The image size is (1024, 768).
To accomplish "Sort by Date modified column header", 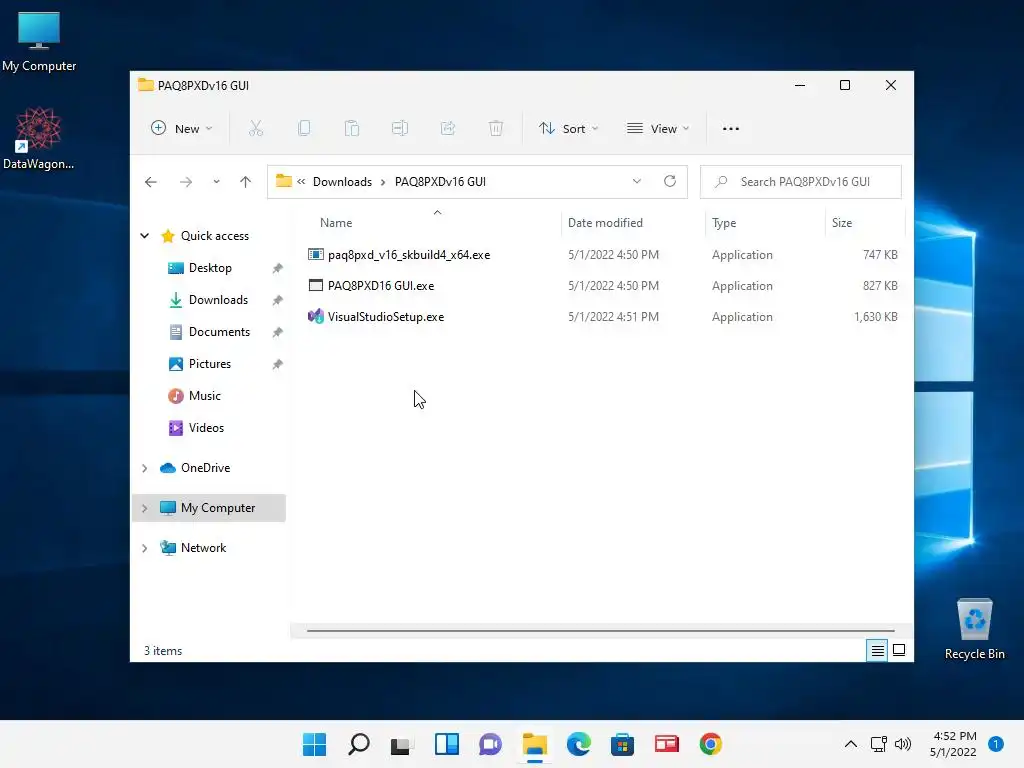I will coord(605,223).
